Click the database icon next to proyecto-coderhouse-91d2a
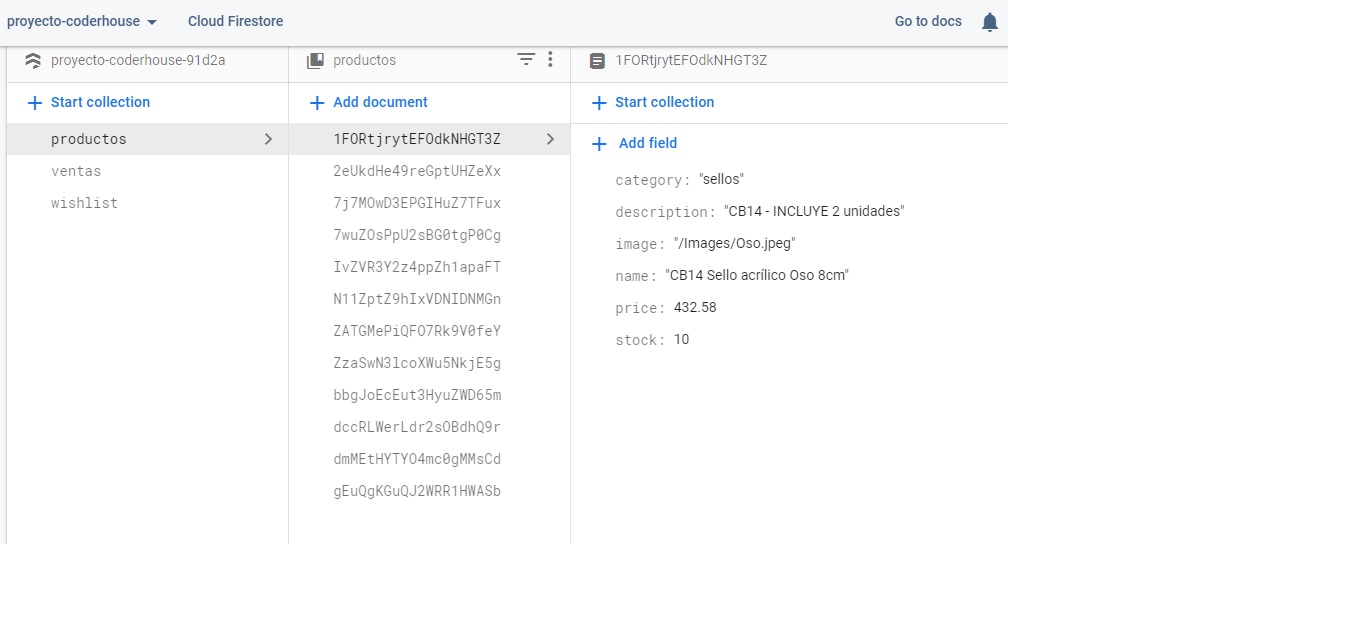Image resolution: width=1360 pixels, height=621 pixels. 33,60
